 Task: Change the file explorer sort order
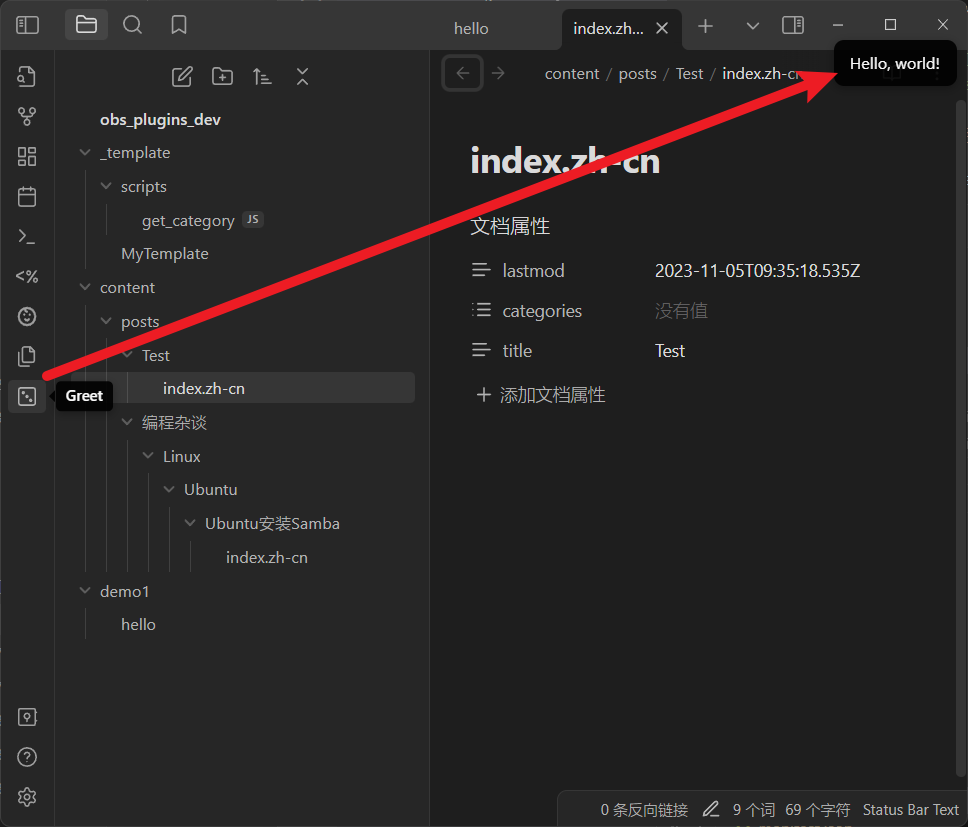(262, 77)
